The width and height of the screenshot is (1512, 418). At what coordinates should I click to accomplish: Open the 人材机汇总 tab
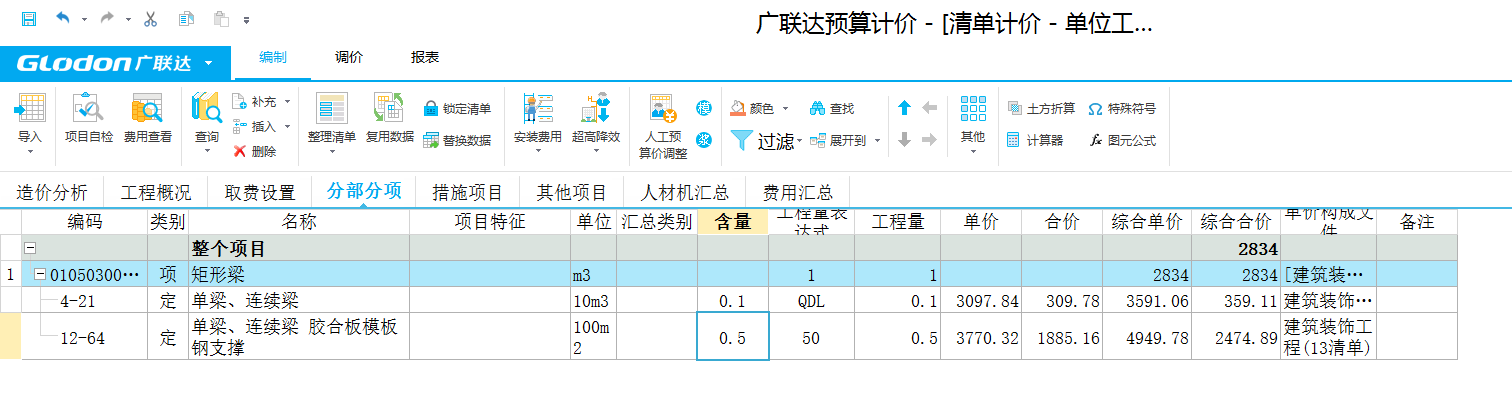pyautogui.click(x=685, y=192)
